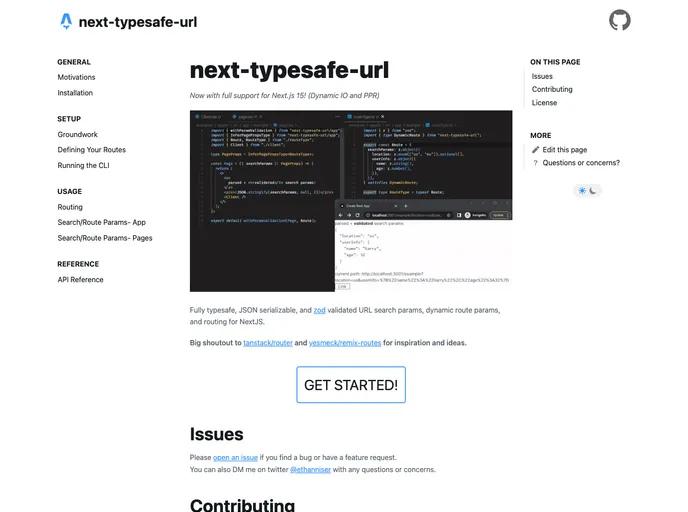Open Search/Route Params- App
Screen dimensions: 688x512
101,222
